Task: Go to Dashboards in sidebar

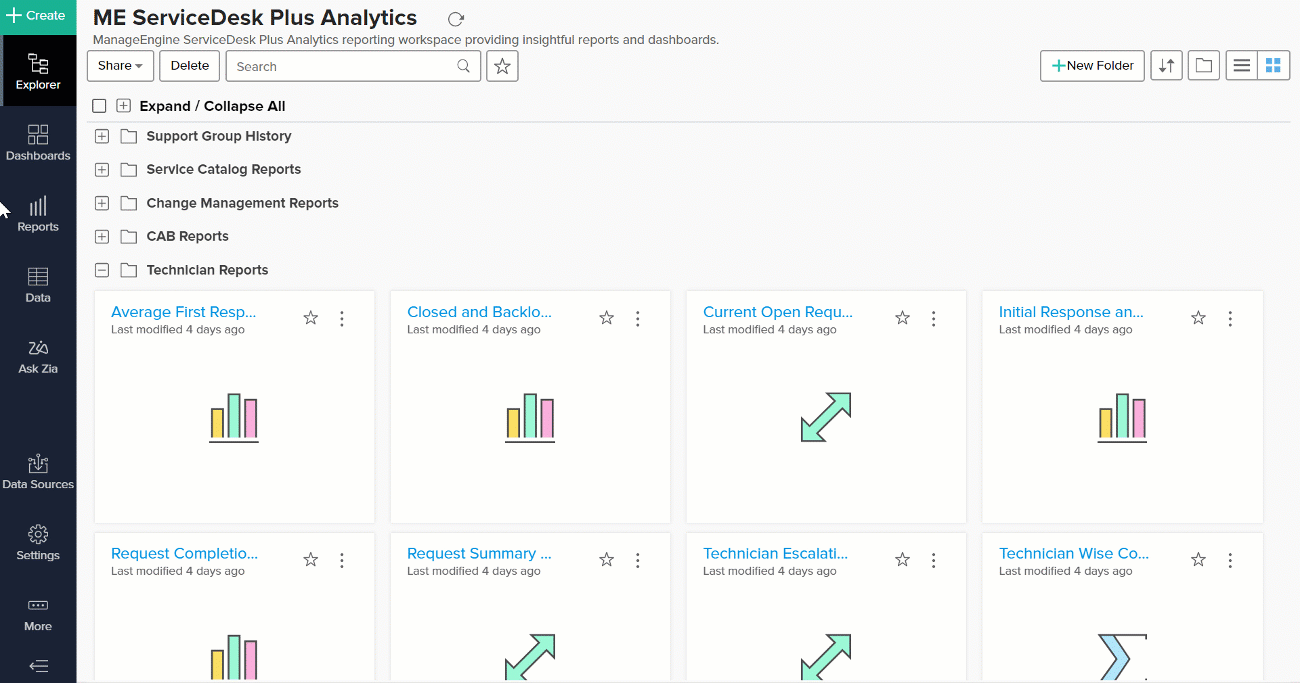Action: pyautogui.click(x=38, y=143)
